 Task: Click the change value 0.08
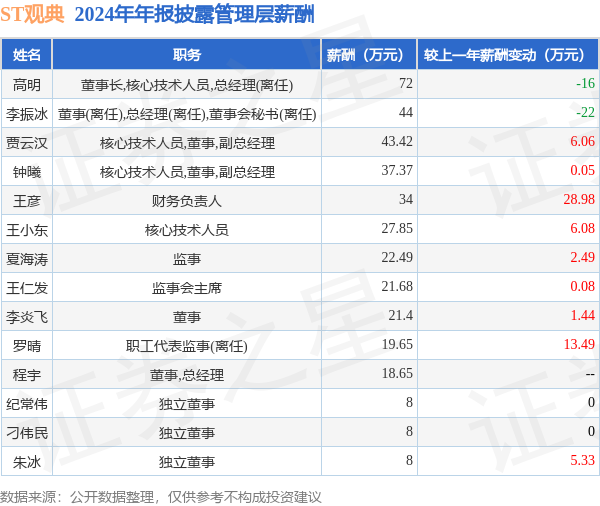[x=582, y=286]
